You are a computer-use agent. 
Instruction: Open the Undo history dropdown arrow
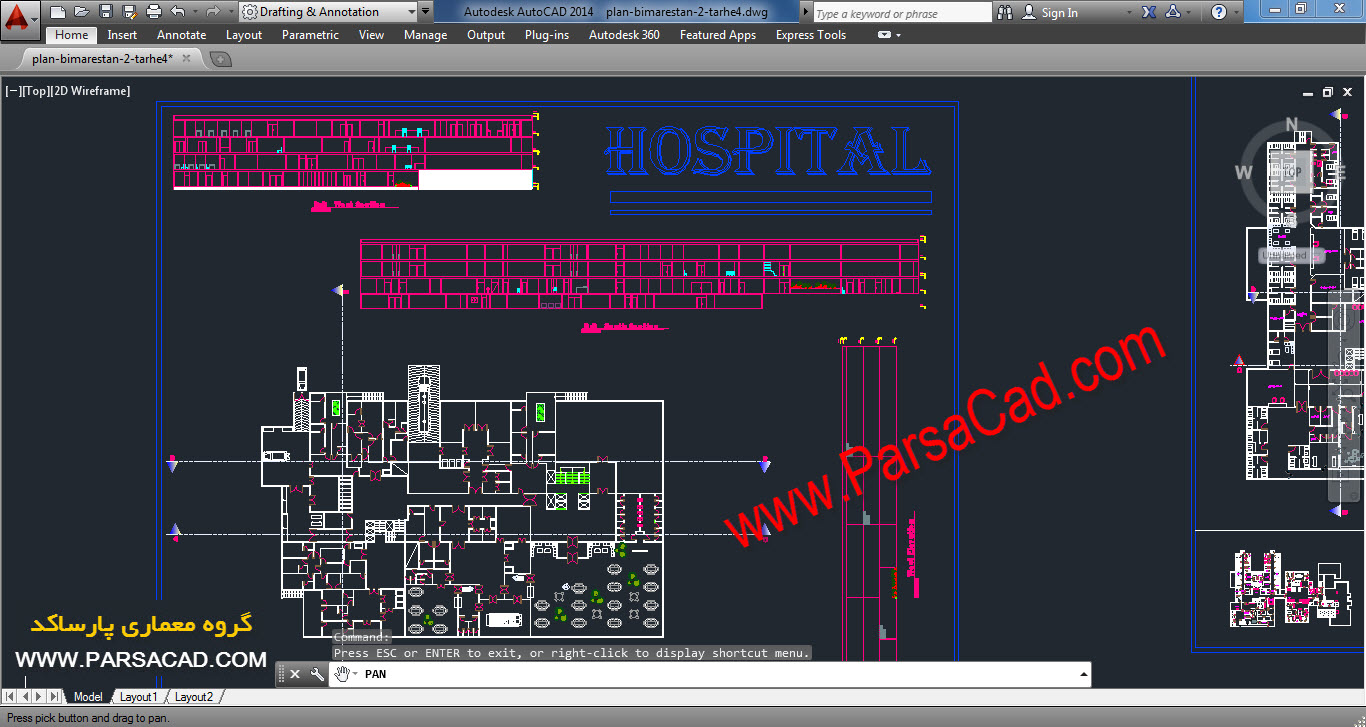coord(193,12)
